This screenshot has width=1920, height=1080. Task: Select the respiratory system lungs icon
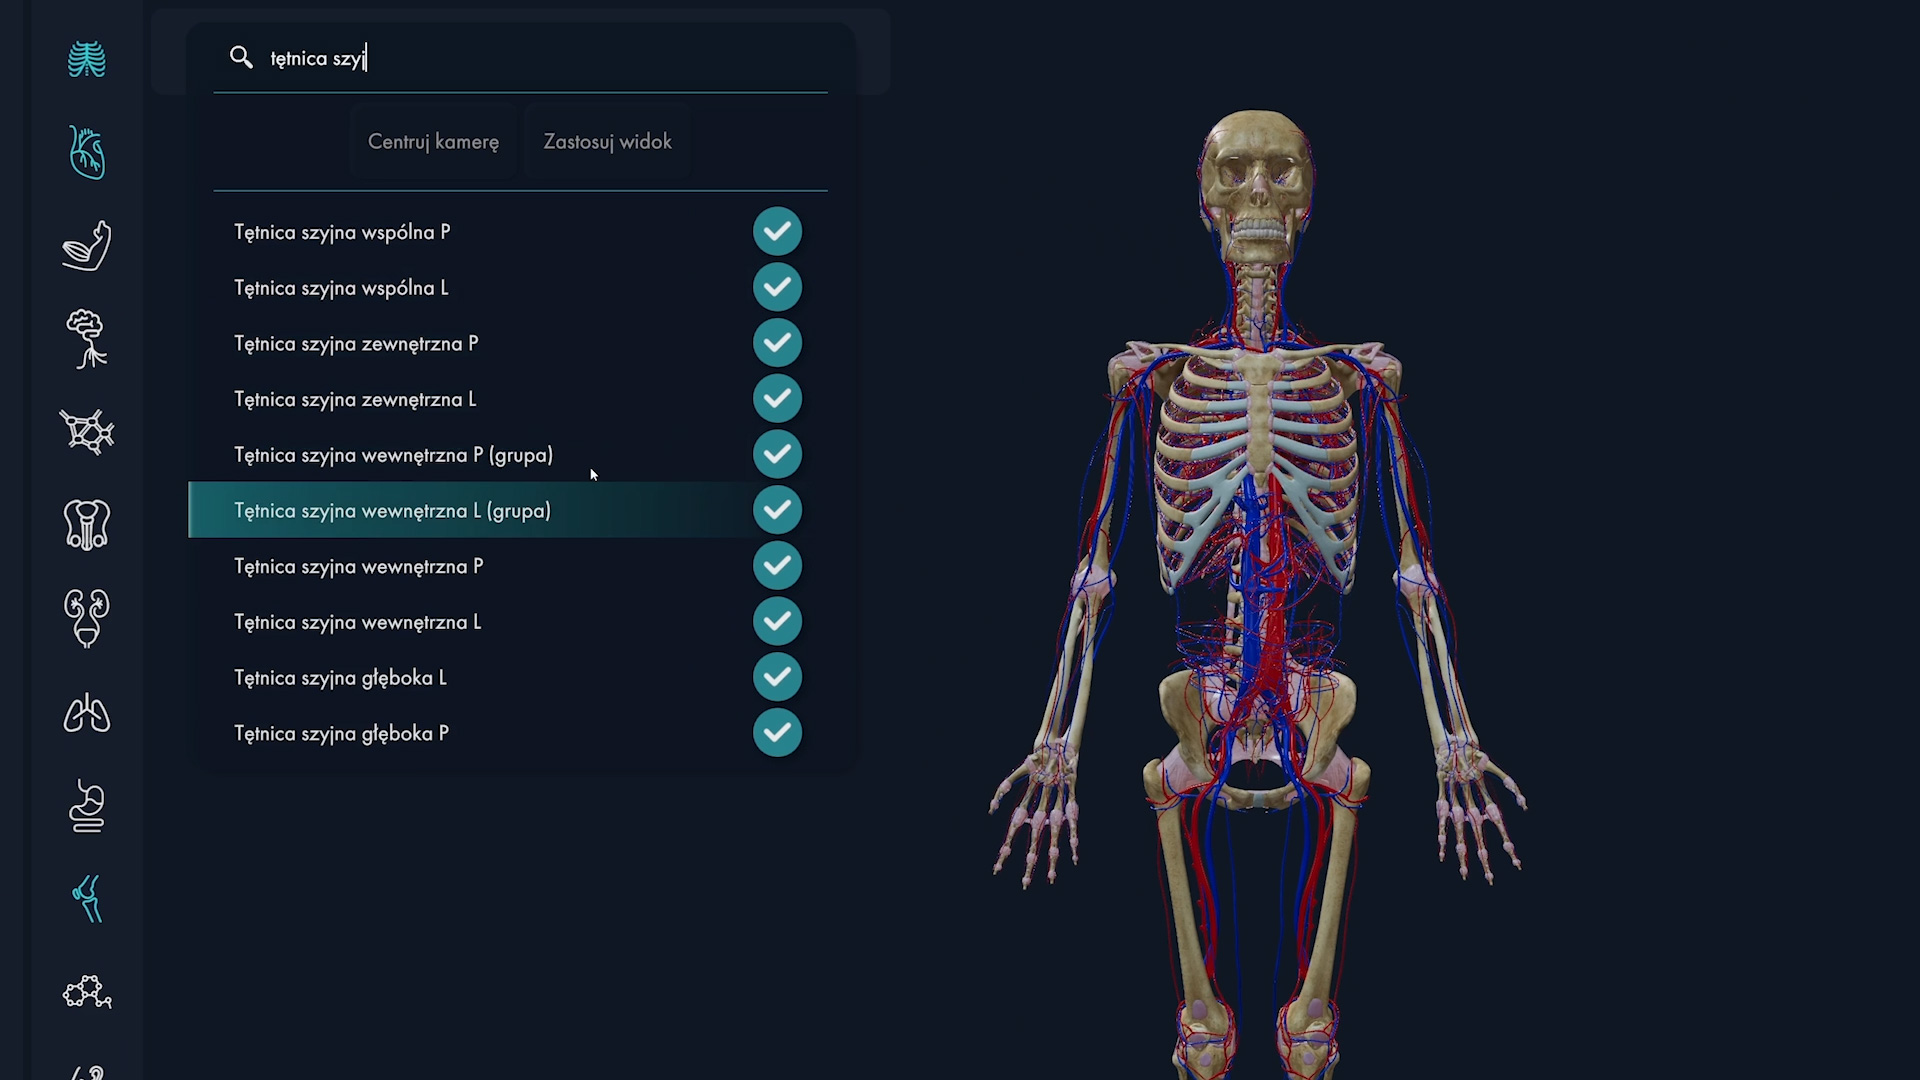click(87, 713)
